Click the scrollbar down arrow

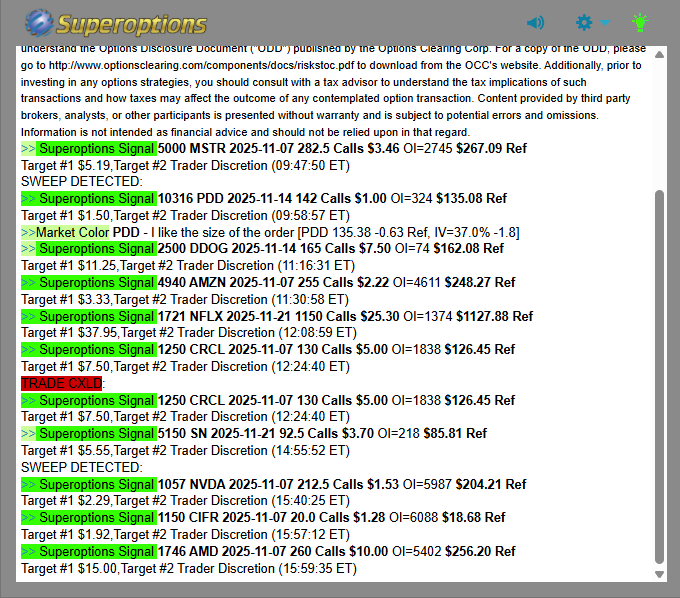658,575
